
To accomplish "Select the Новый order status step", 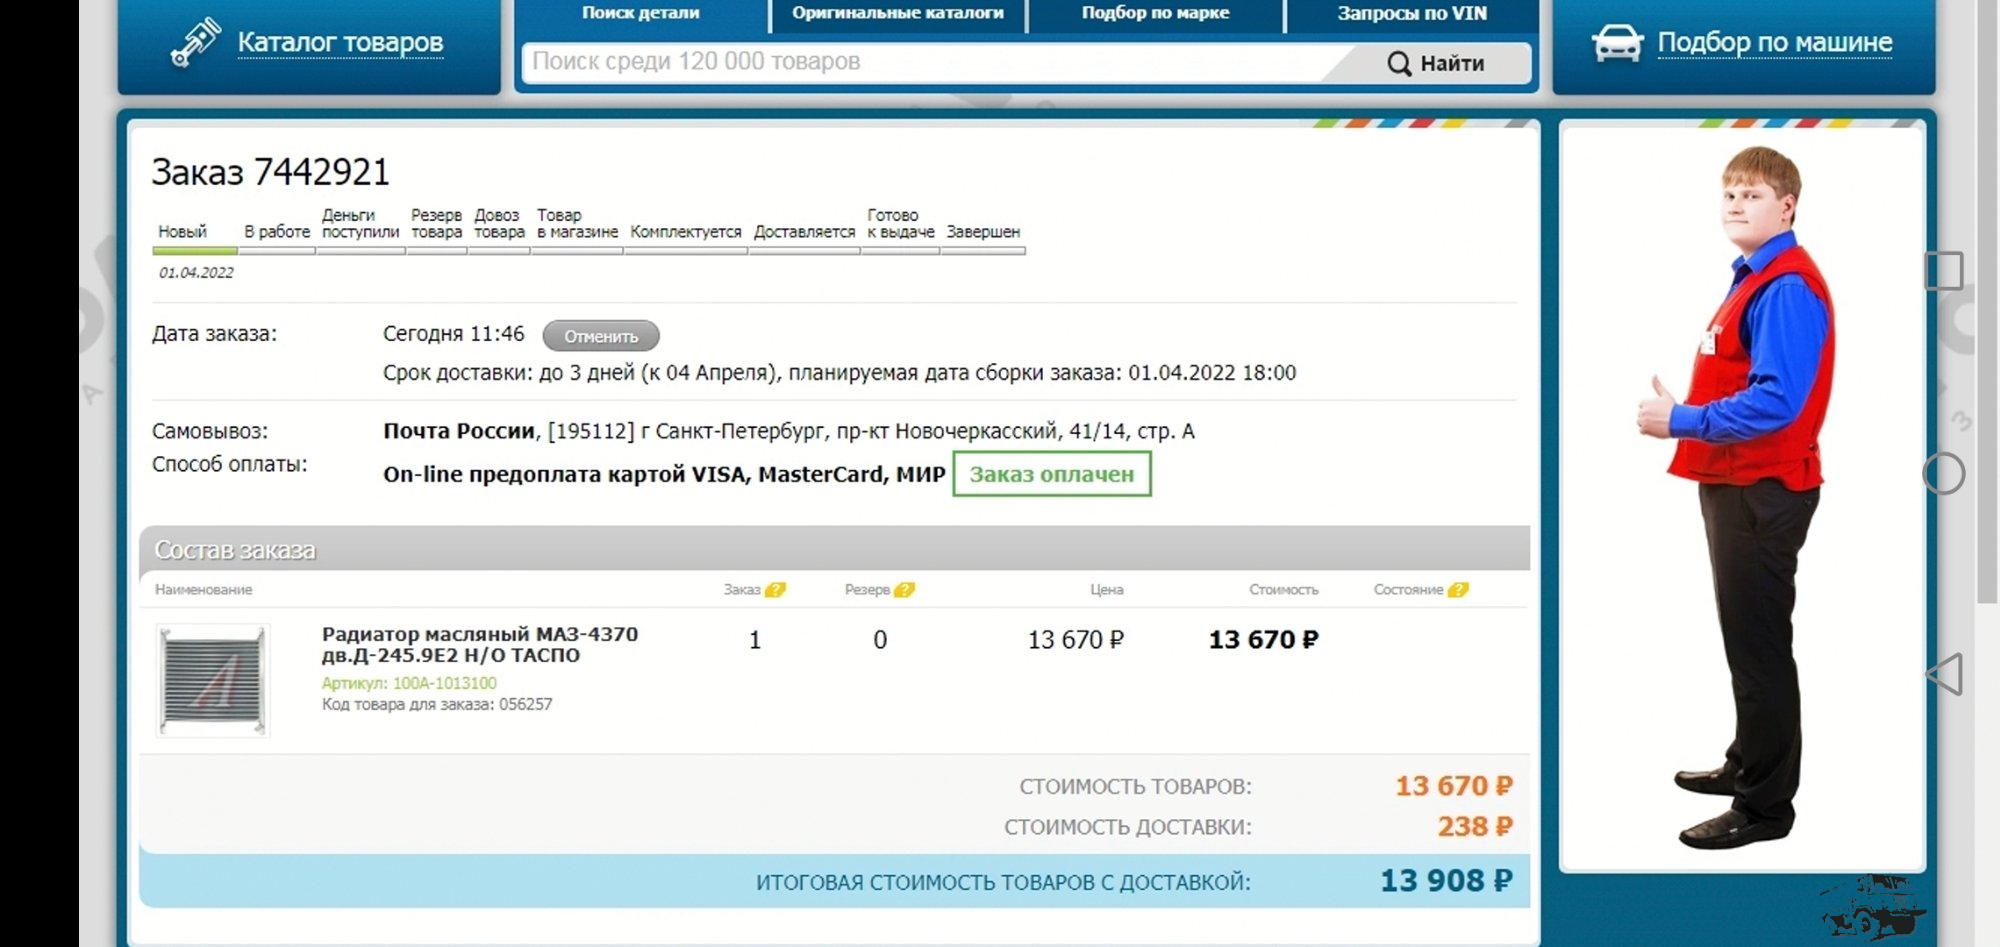I will click(183, 232).
